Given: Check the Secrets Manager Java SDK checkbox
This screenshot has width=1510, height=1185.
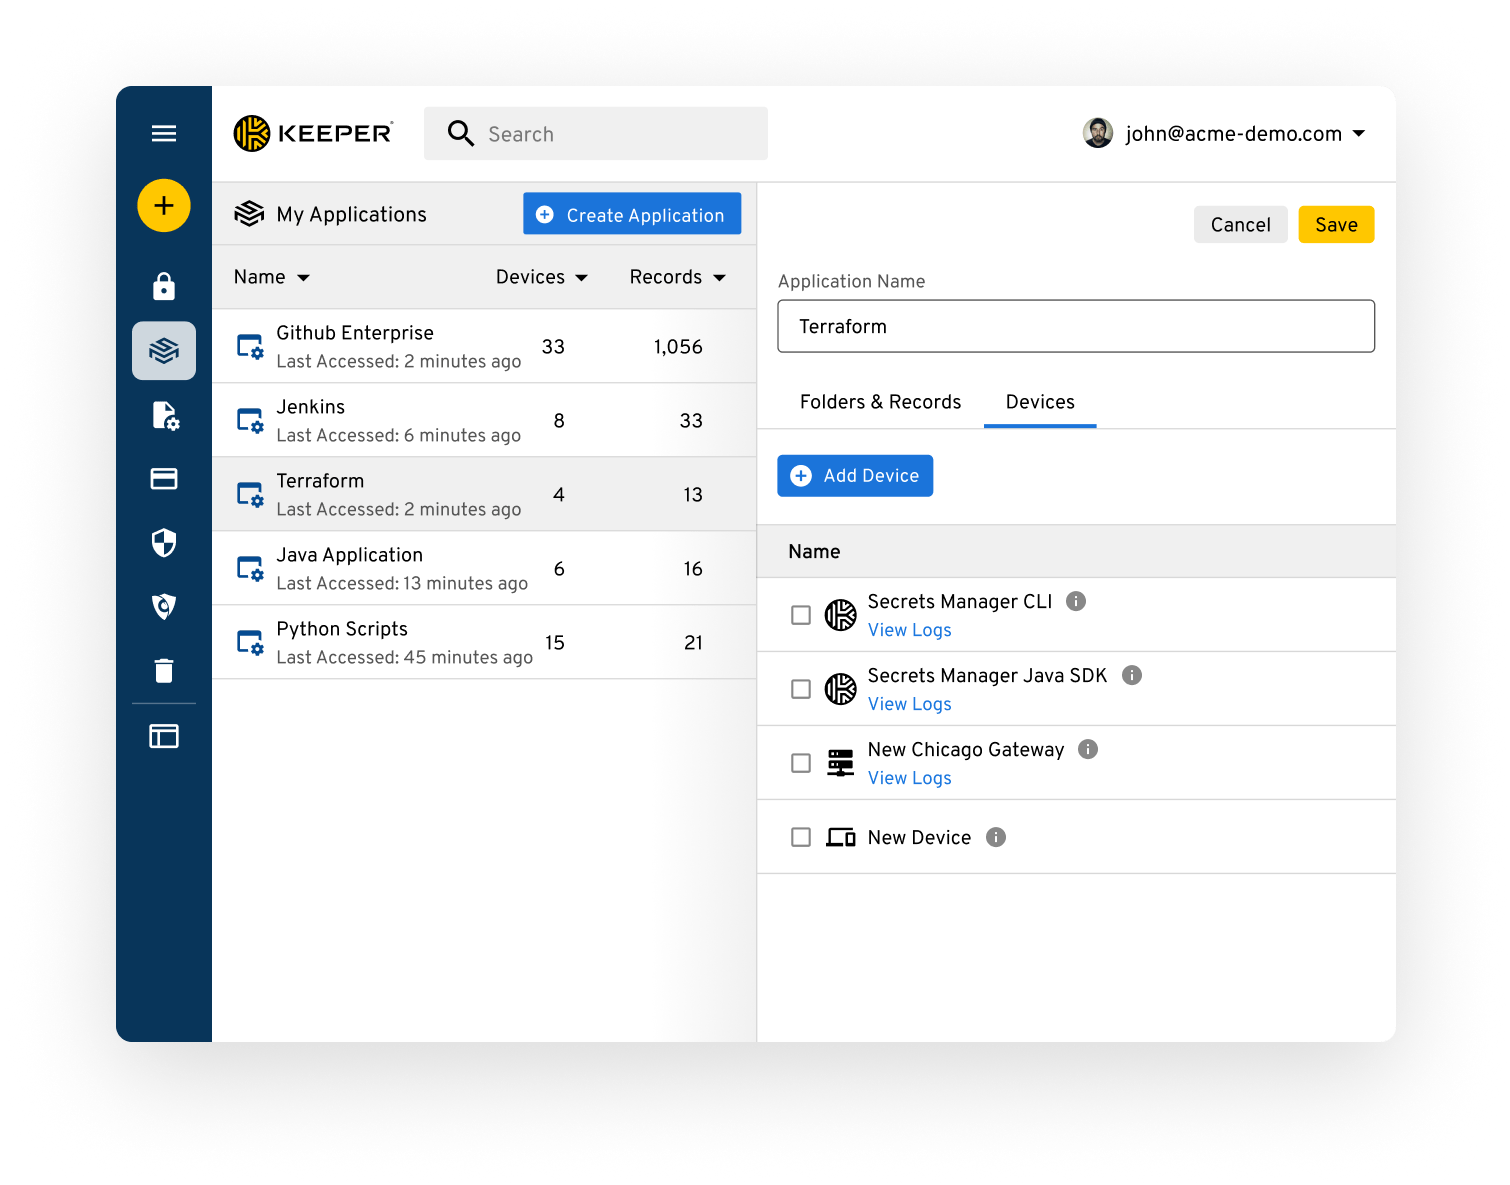Looking at the screenshot, I should point(801,689).
